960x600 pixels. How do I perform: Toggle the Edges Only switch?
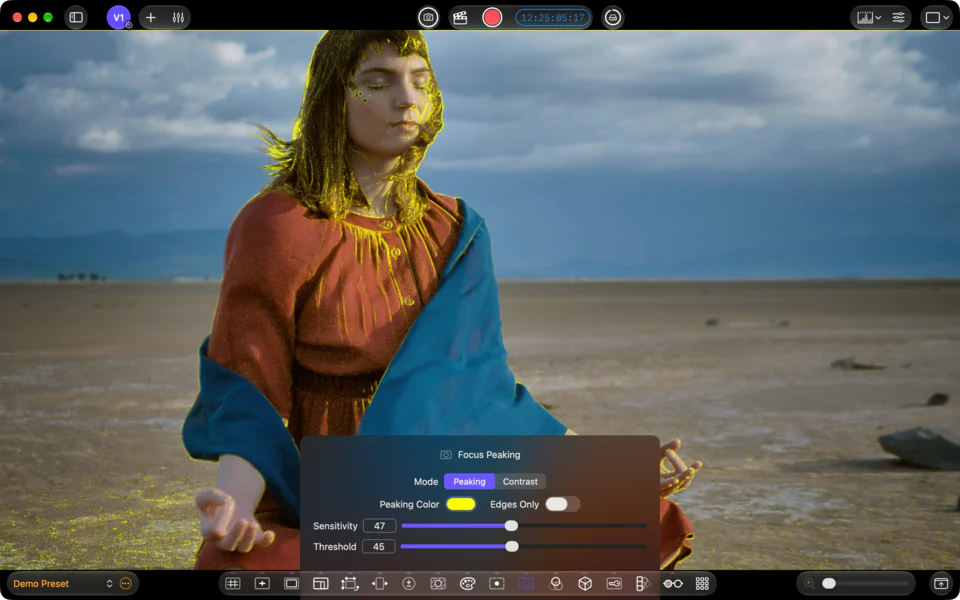(563, 504)
